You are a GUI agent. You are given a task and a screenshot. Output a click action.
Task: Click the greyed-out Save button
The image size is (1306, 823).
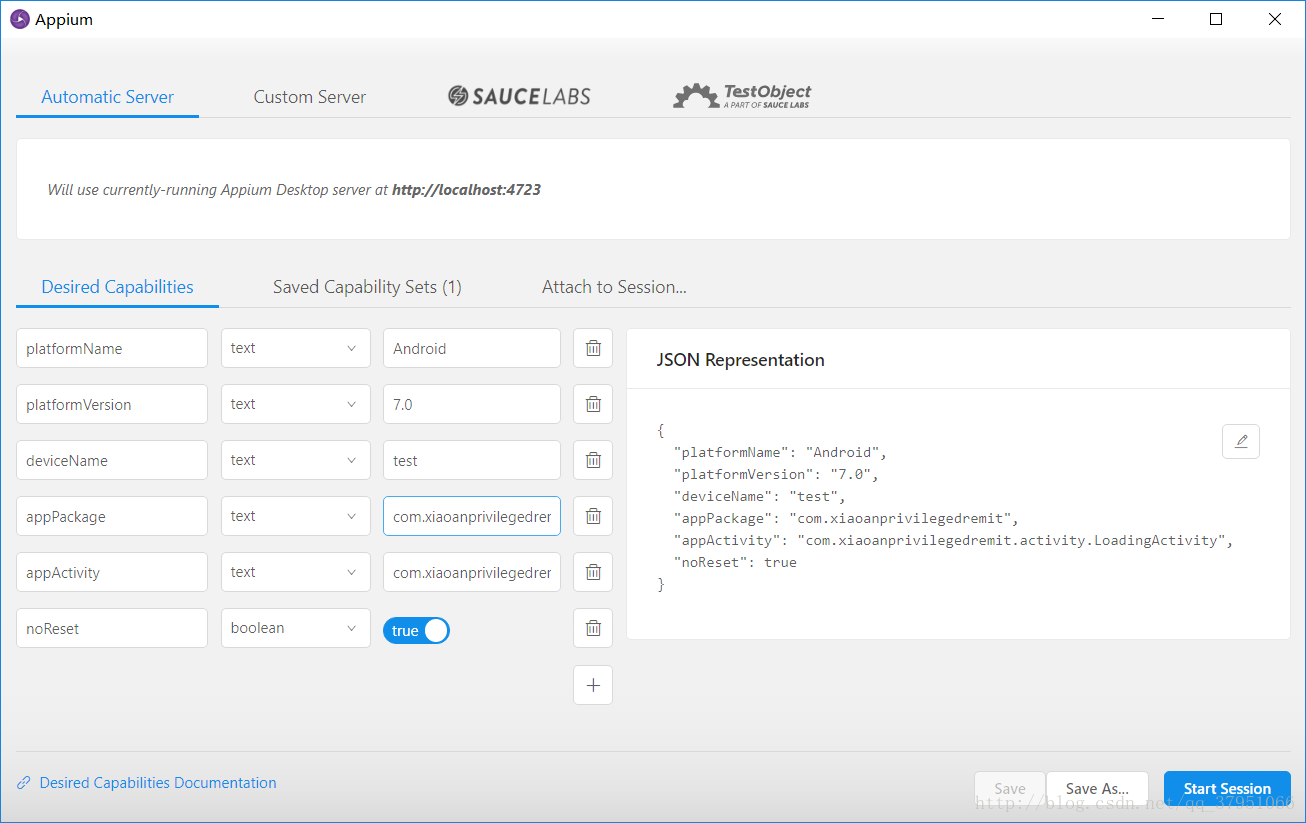pos(1010,789)
